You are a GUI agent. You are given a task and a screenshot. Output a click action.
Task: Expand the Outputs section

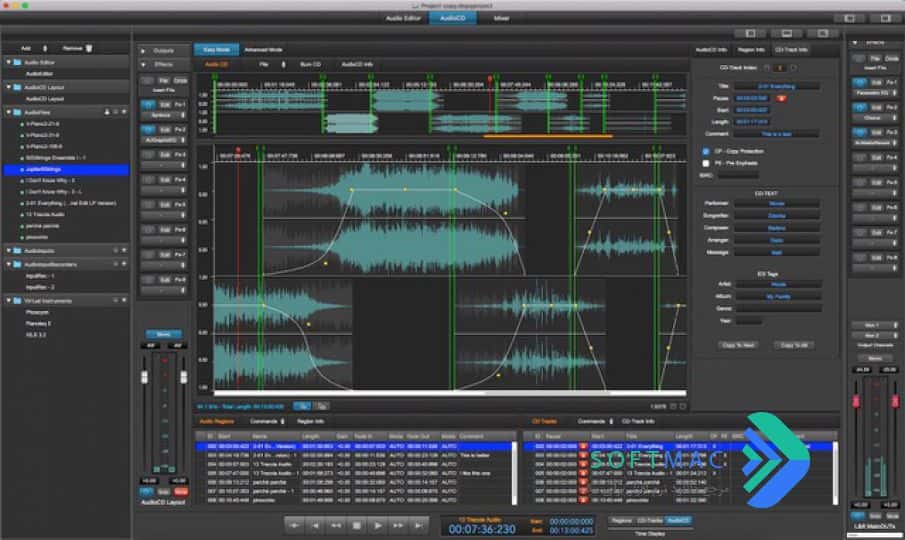(x=143, y=51)
